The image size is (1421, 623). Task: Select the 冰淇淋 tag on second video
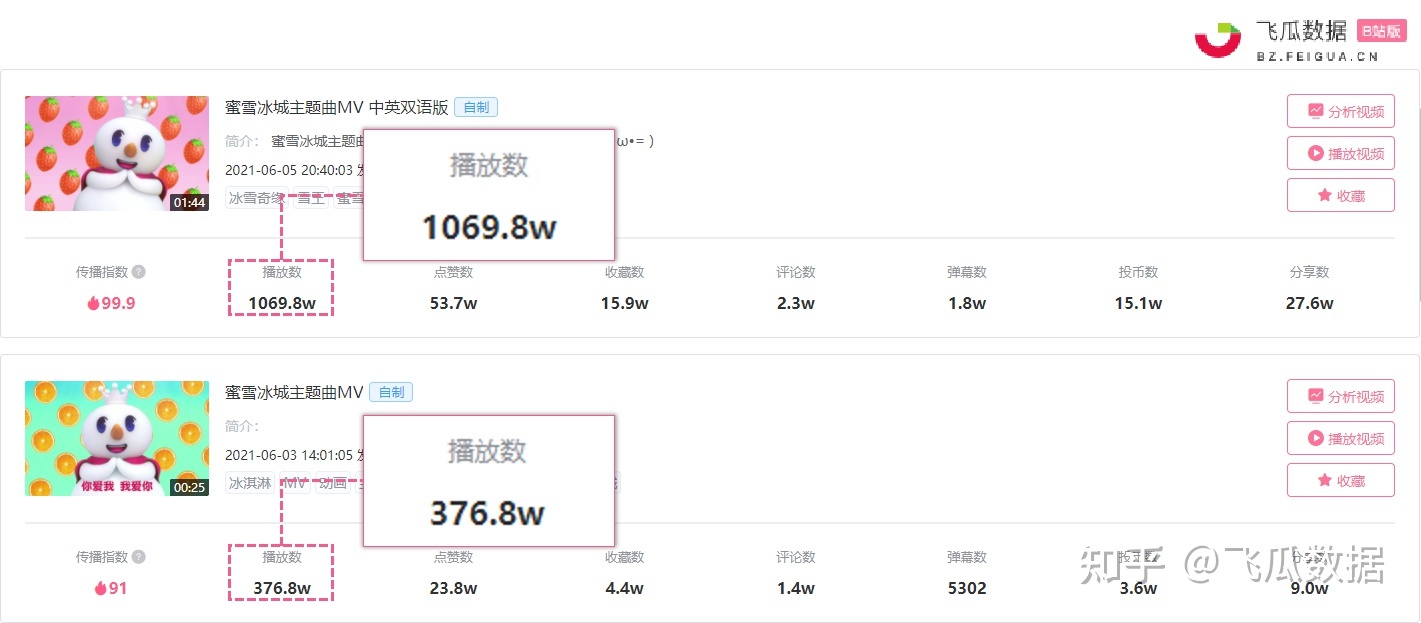coord(250,483)
